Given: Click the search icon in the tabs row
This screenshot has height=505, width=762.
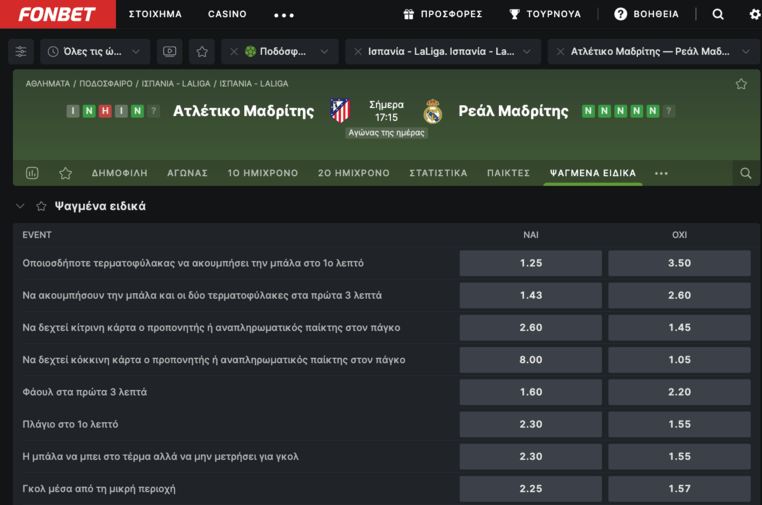Looking at the screenshot, I should (745, 173).
